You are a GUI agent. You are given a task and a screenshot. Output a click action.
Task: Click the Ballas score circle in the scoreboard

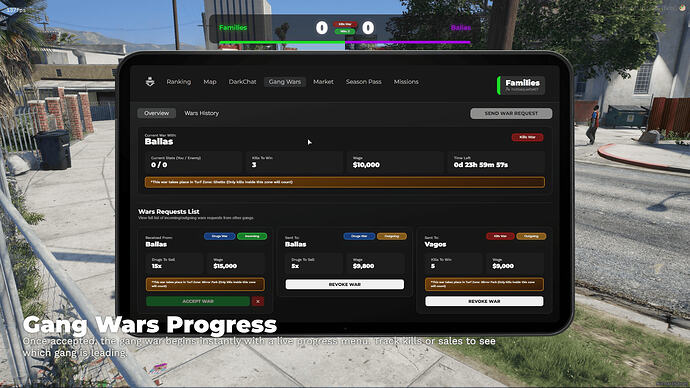(x=368, y=28)
